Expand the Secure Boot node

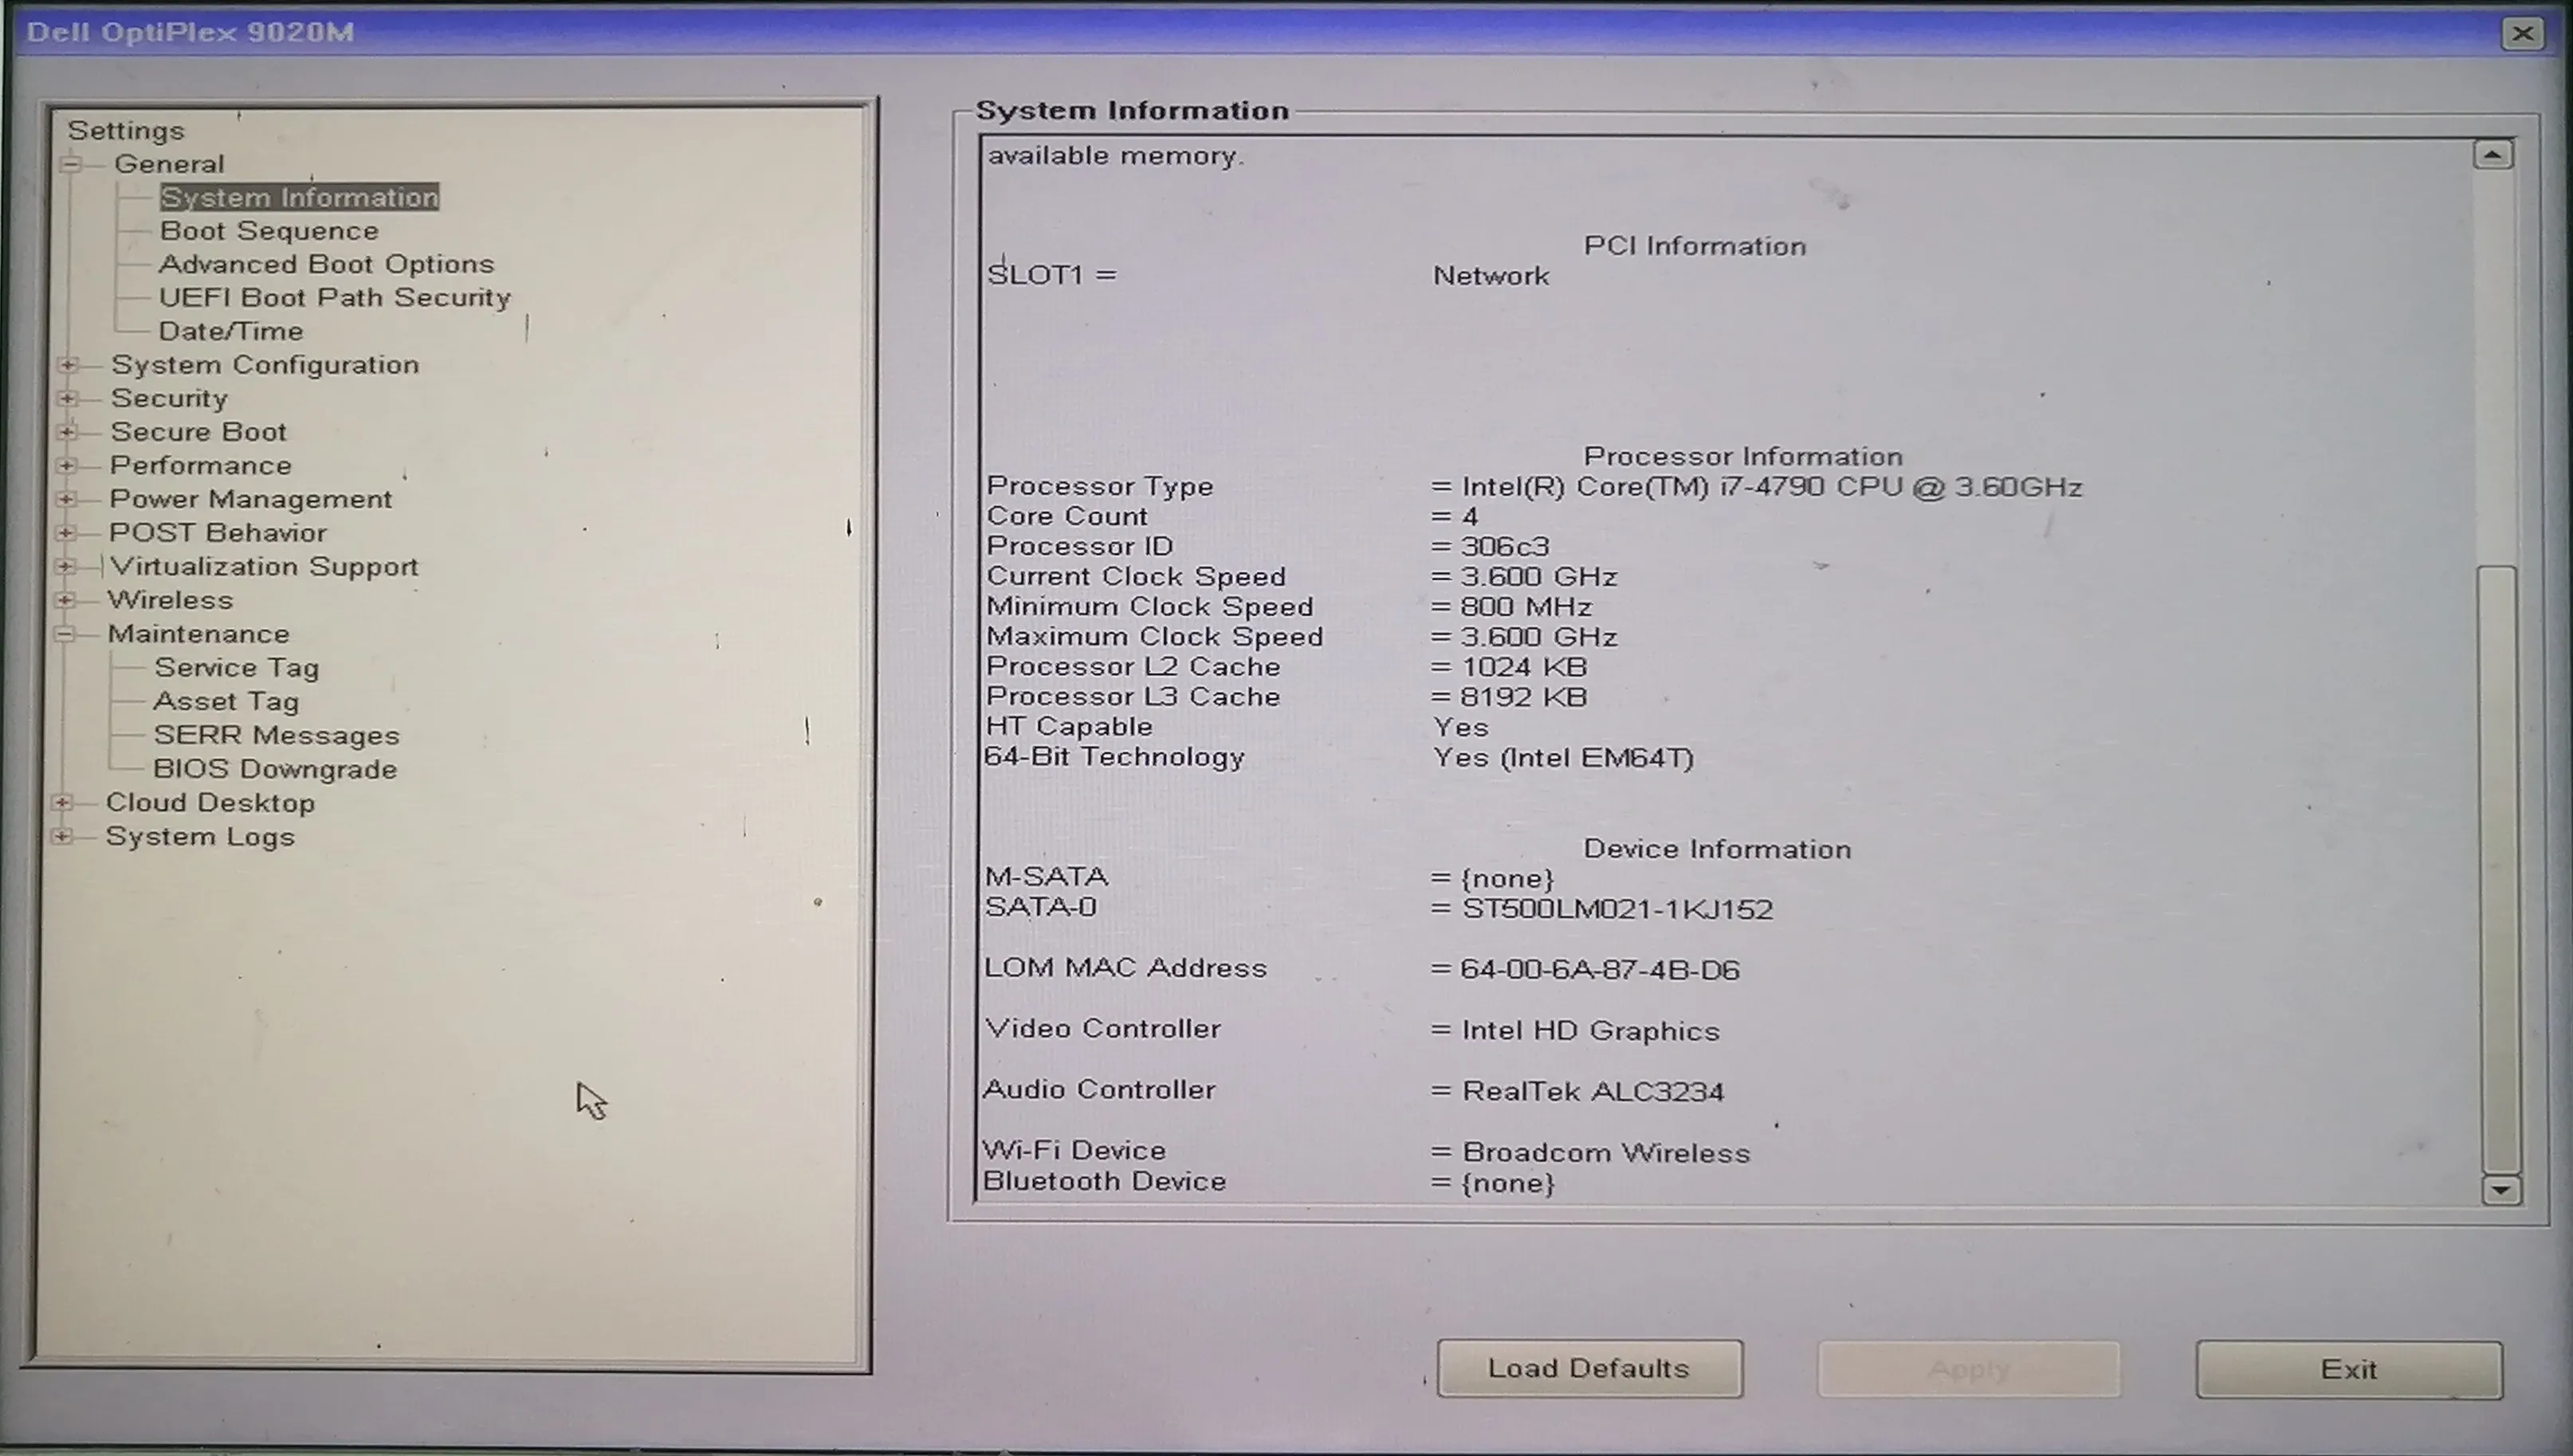click(68, 432)
